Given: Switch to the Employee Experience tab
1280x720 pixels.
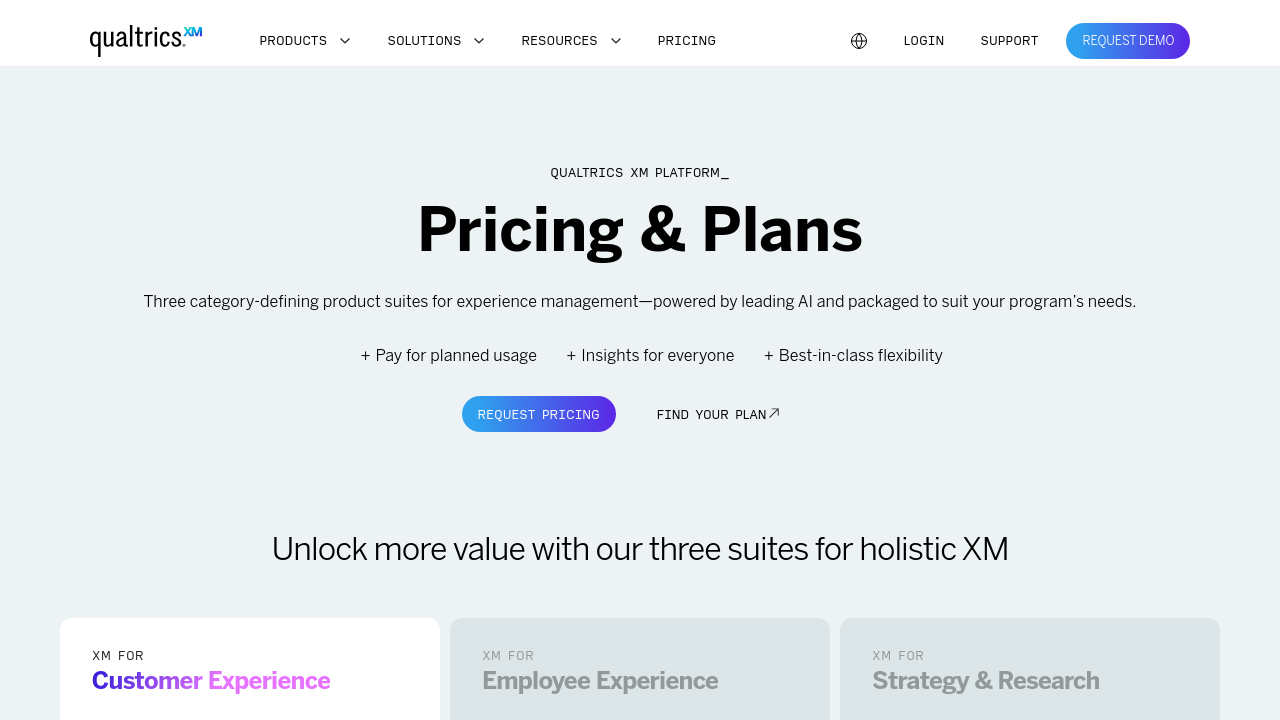Looking at the screenshot, I should click(600, 680).
